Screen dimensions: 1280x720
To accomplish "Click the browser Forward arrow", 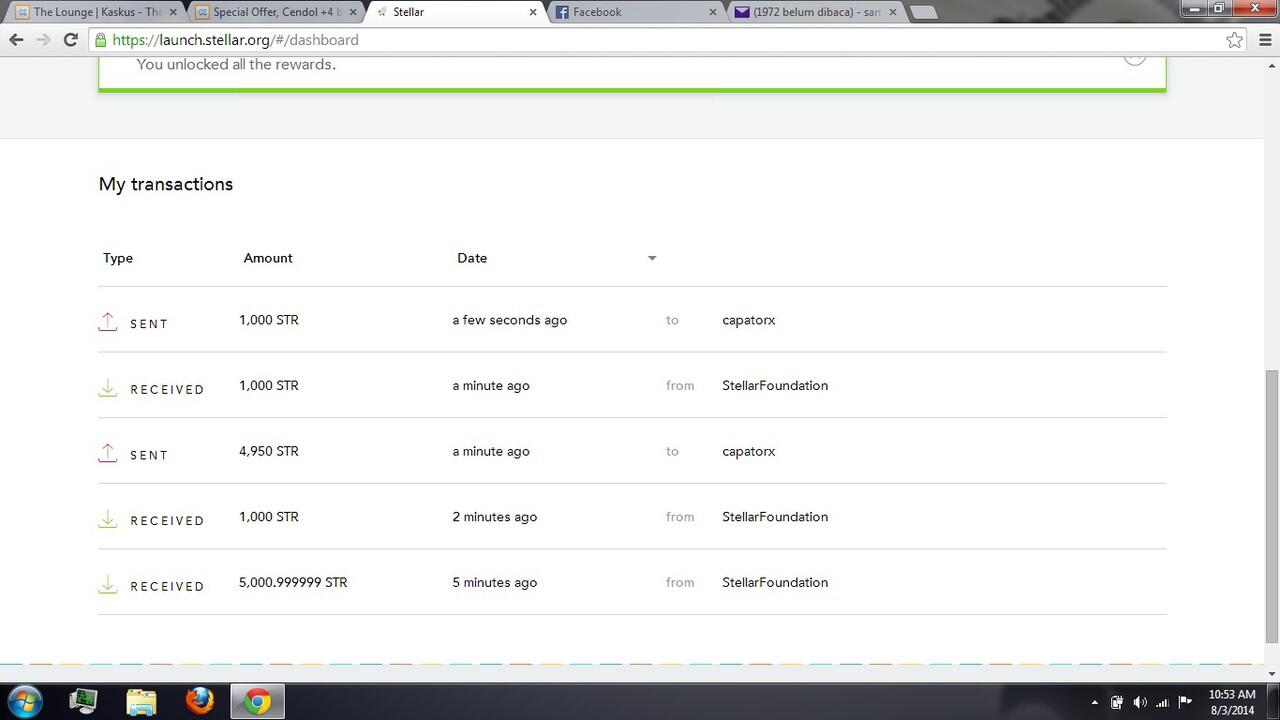I will click(x=43, y=40).
